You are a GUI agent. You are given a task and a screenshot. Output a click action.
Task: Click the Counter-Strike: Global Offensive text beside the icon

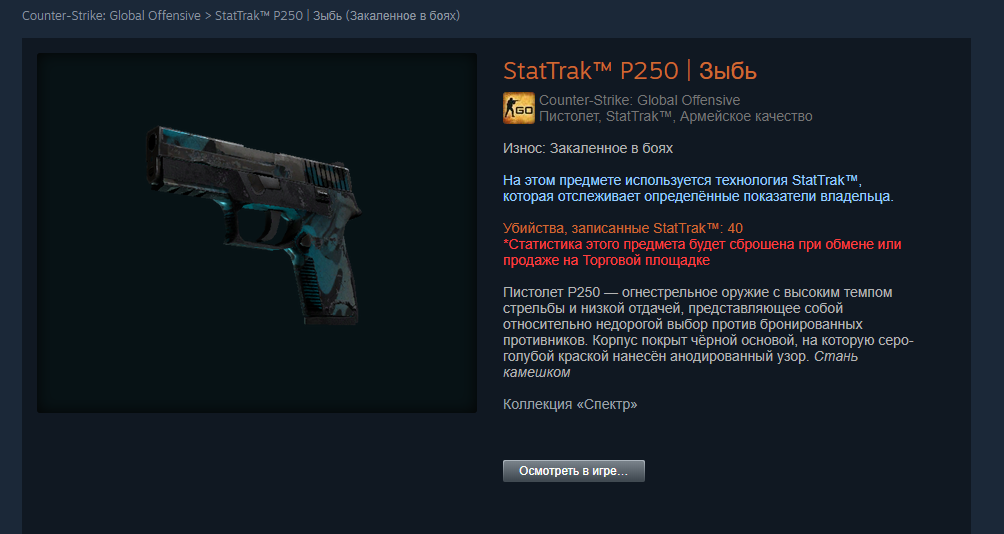click(640, 100)
